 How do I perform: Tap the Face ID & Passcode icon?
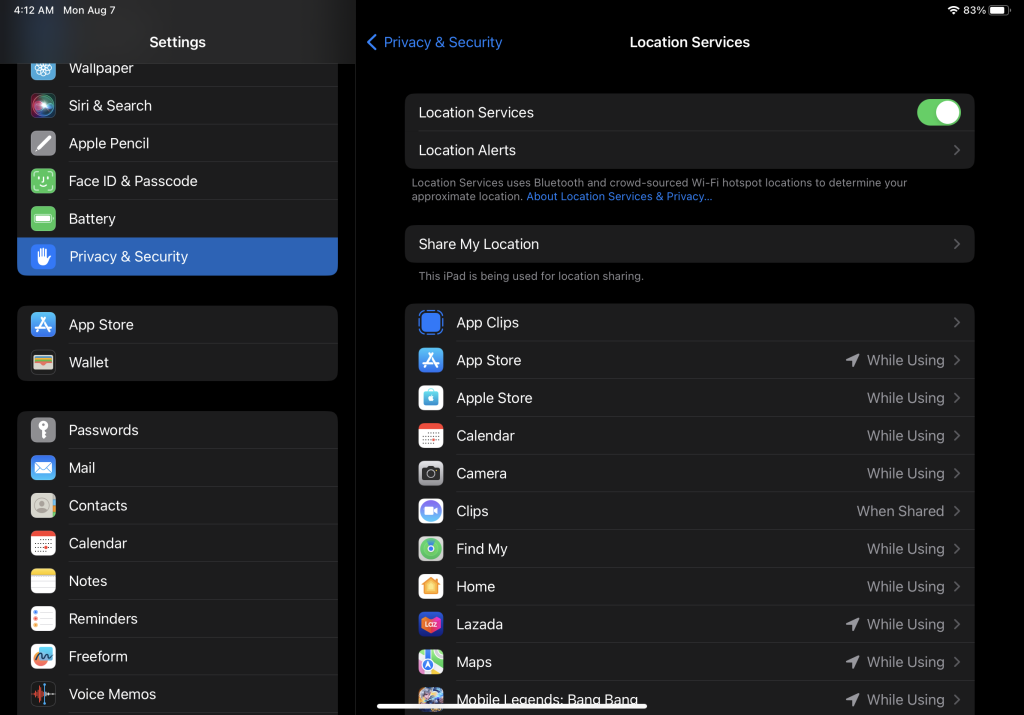[x=43, y=181]
